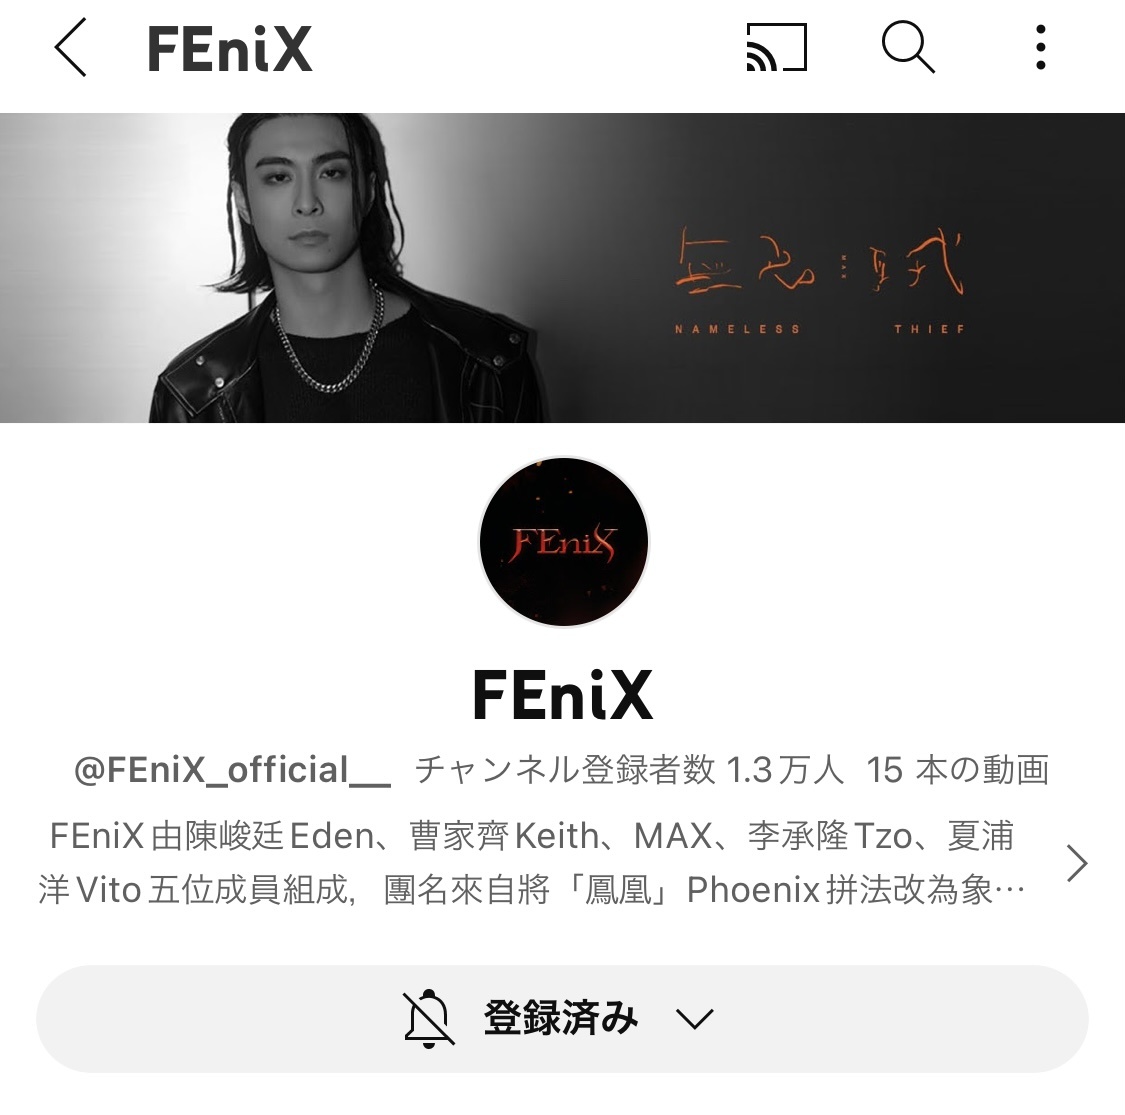Click the 登録済み subscribed button
This screenshot has height=1115, width=1125.
tap(562, 1019)
